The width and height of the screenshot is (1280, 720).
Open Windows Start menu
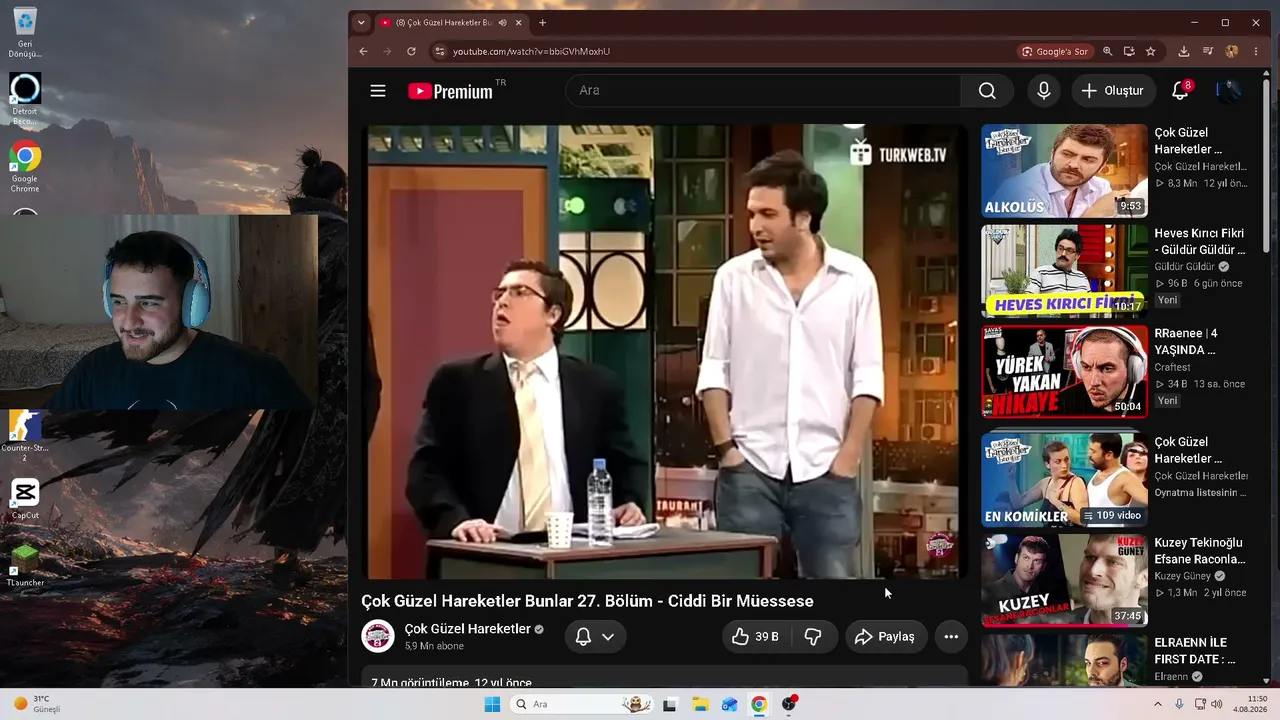[492, 704]
